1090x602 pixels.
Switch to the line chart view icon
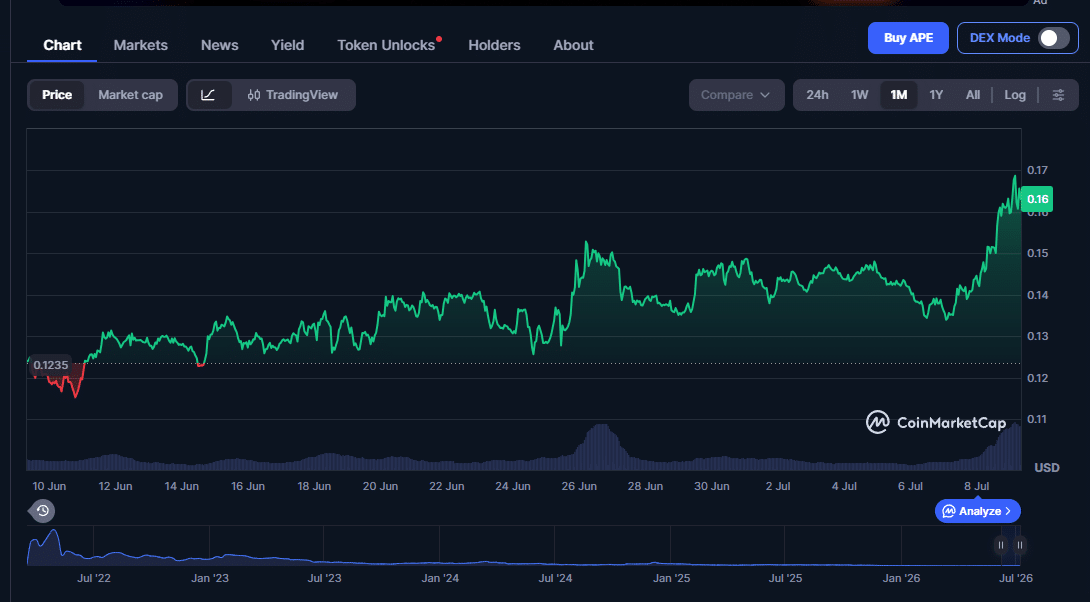(x=208, y=95)
